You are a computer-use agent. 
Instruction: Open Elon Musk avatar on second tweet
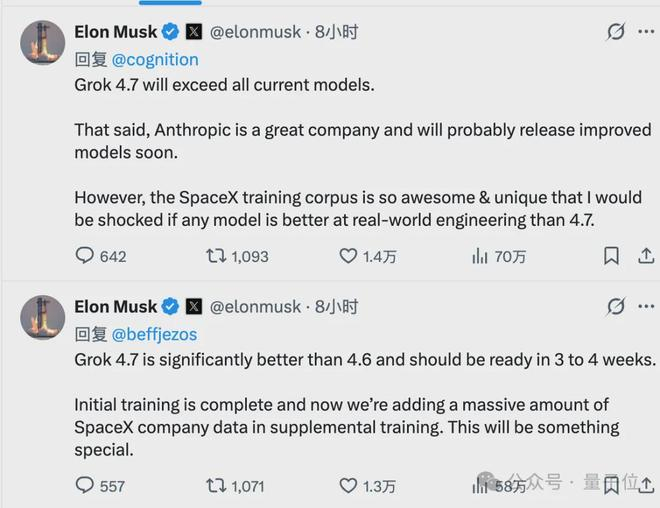43,317
